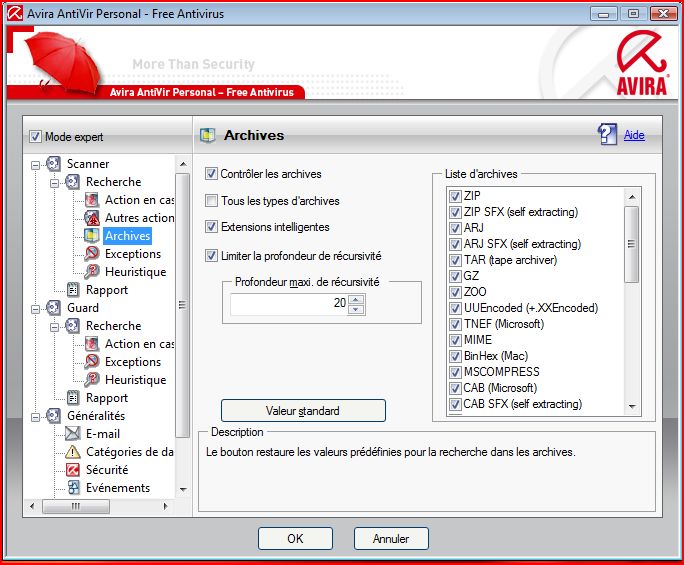
Task: Click the Action en cas icon under Scanner
Action: pyautogui.click(x=92, y=200)
